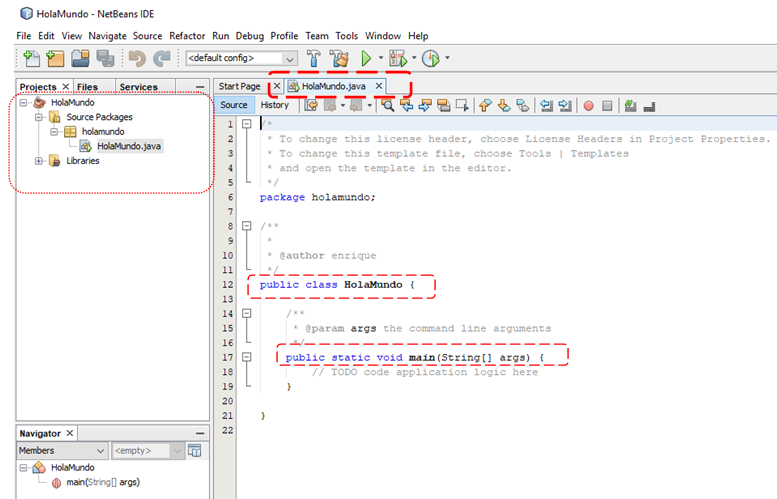
Task: Click the Save All toolbar icon
Action: click(105, 58)
